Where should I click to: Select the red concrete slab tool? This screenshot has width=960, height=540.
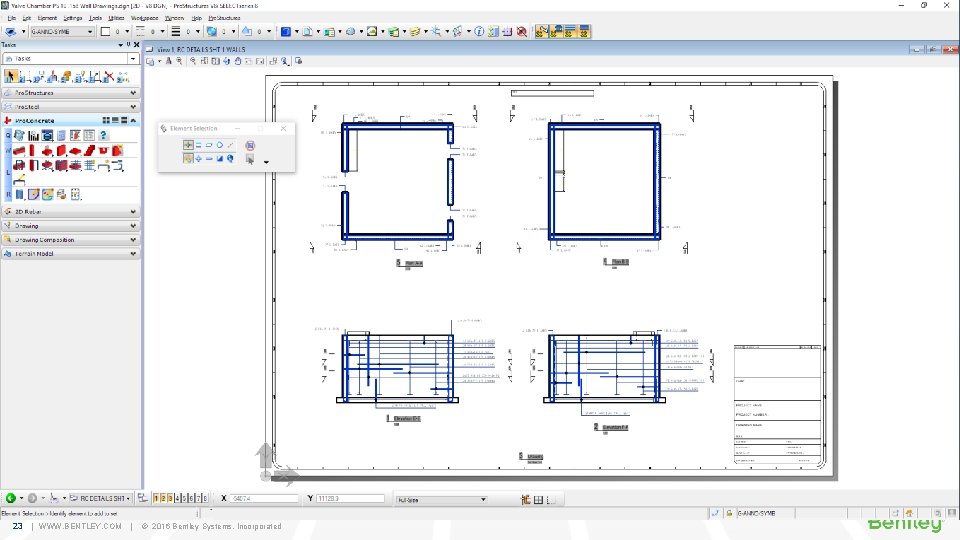tap(75, 151)
